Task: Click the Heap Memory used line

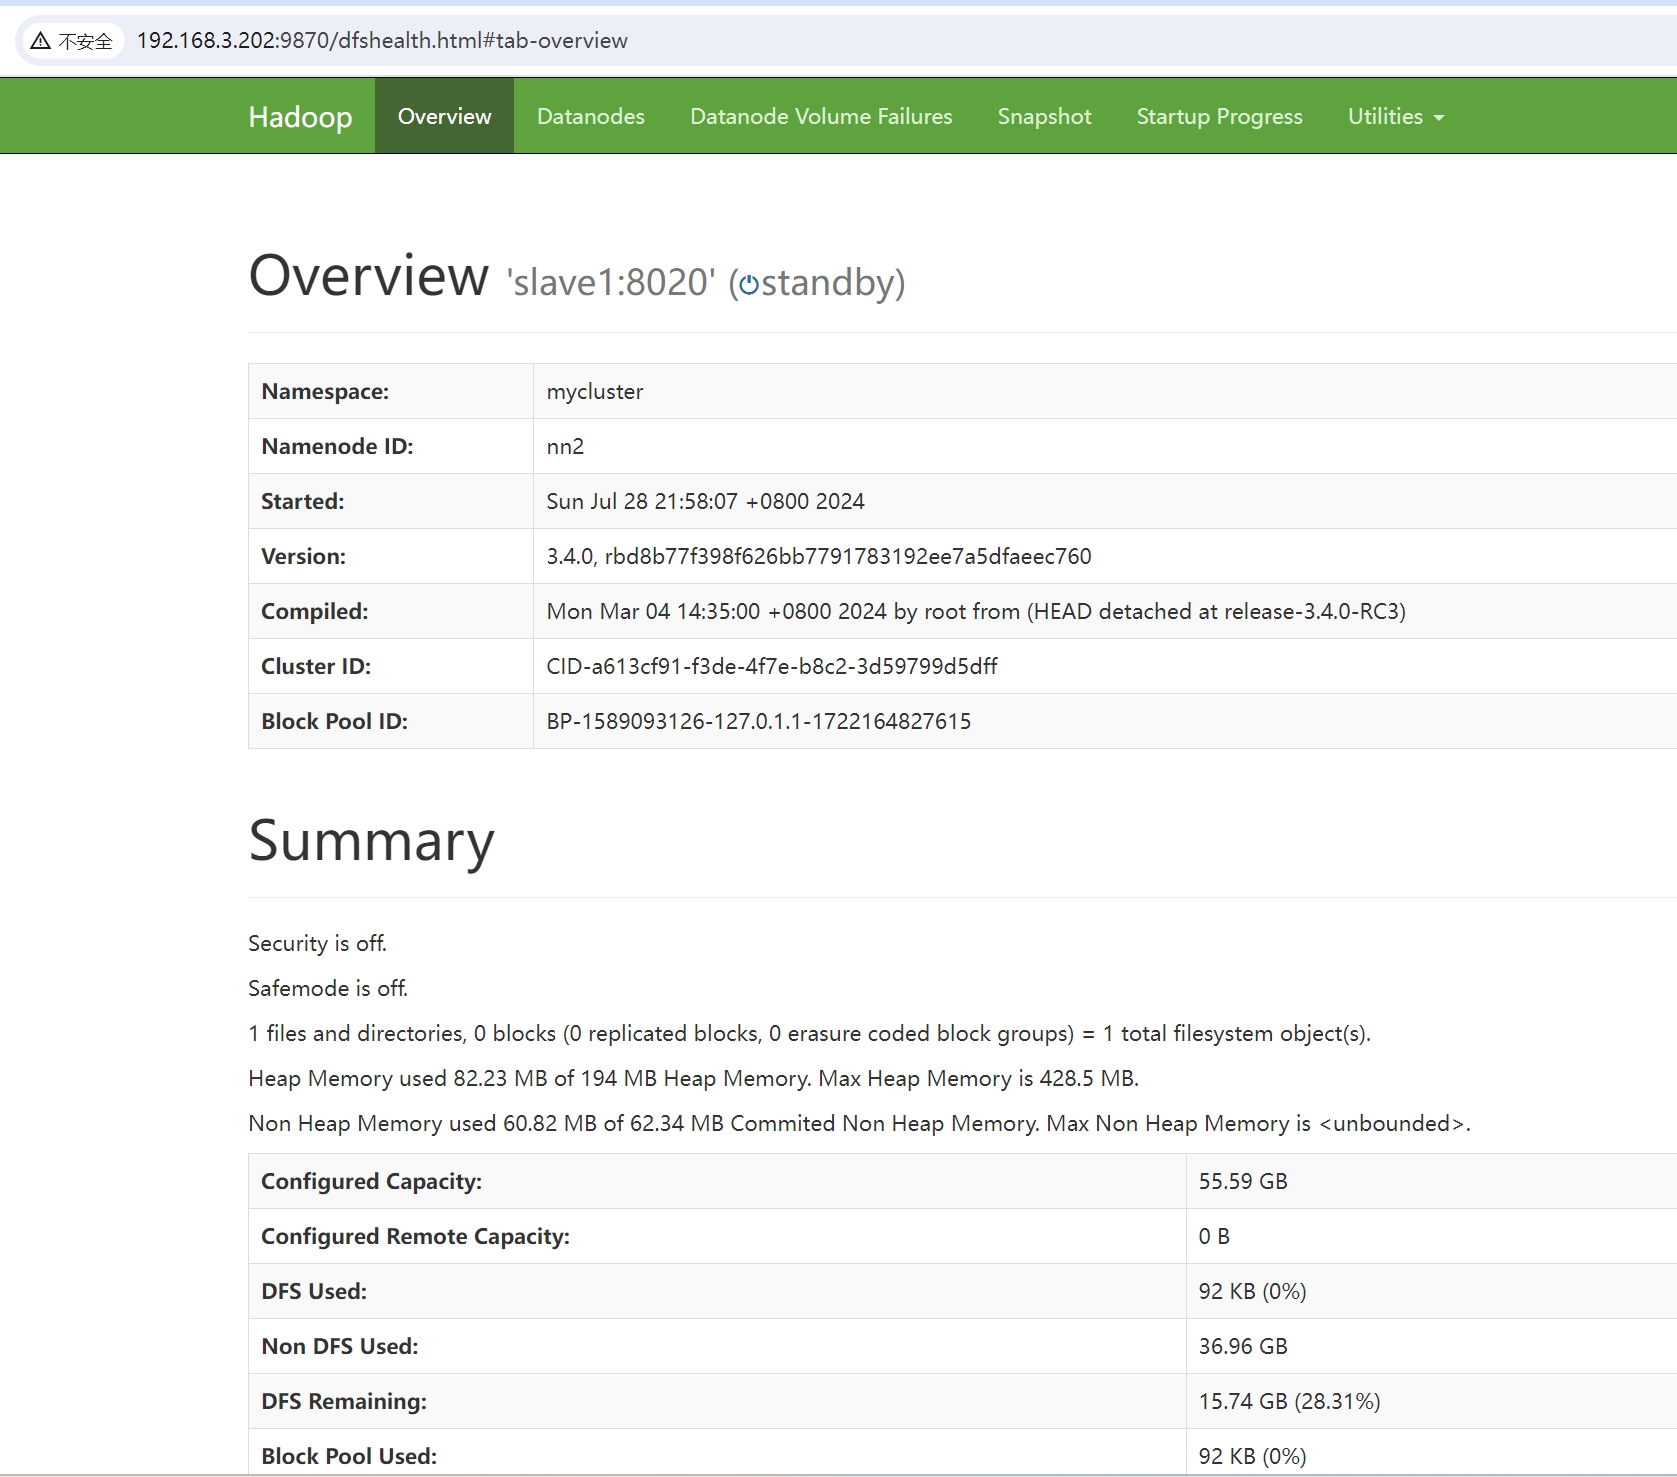Action: pos(693,1078)
